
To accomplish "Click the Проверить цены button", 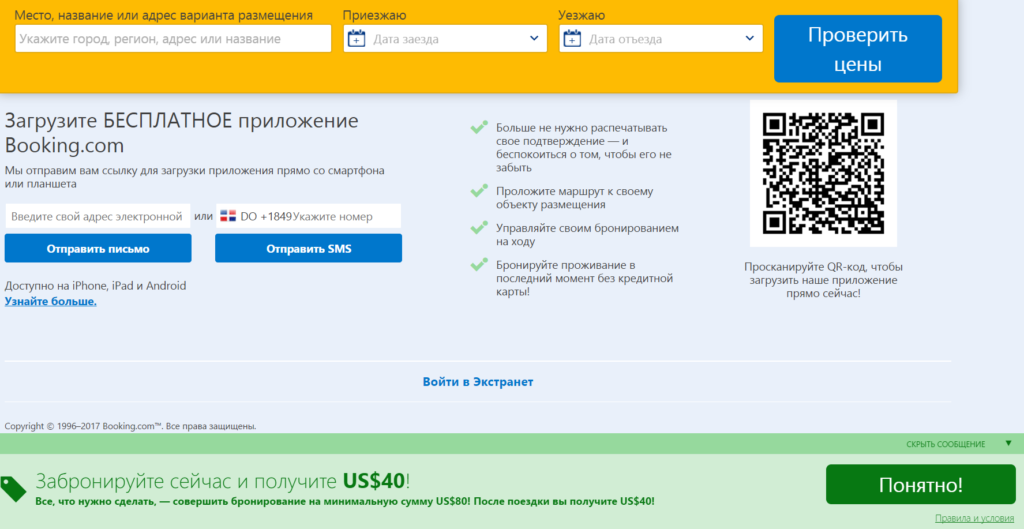I will (x=858, y=49).
